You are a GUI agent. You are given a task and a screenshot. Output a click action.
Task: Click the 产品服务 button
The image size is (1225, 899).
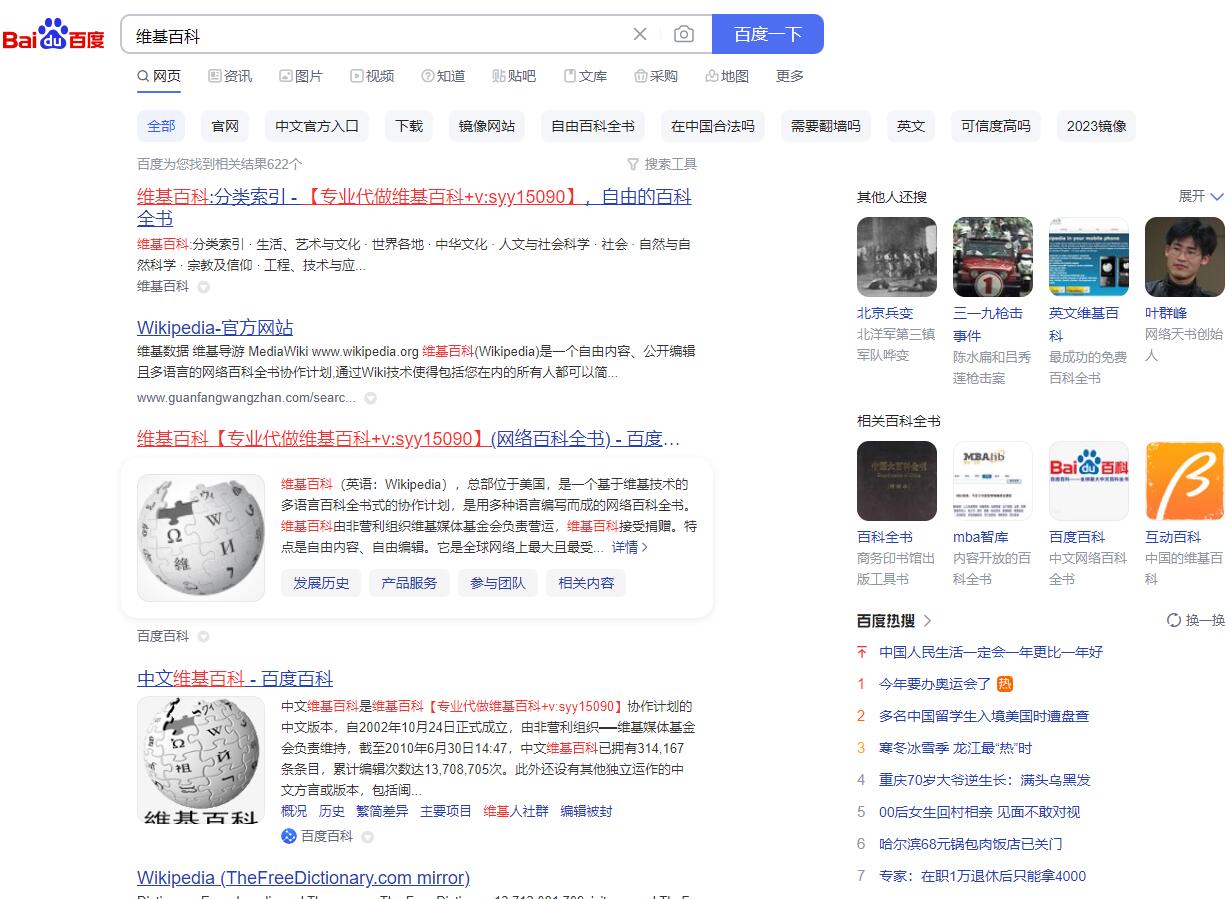click(410, 583)
